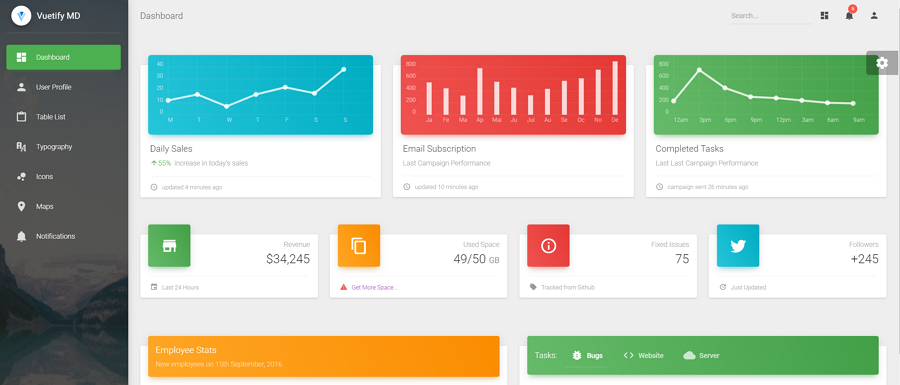Switch to the Website tasks tab
This screenshot has height=385, width=900.
(643, 356)
